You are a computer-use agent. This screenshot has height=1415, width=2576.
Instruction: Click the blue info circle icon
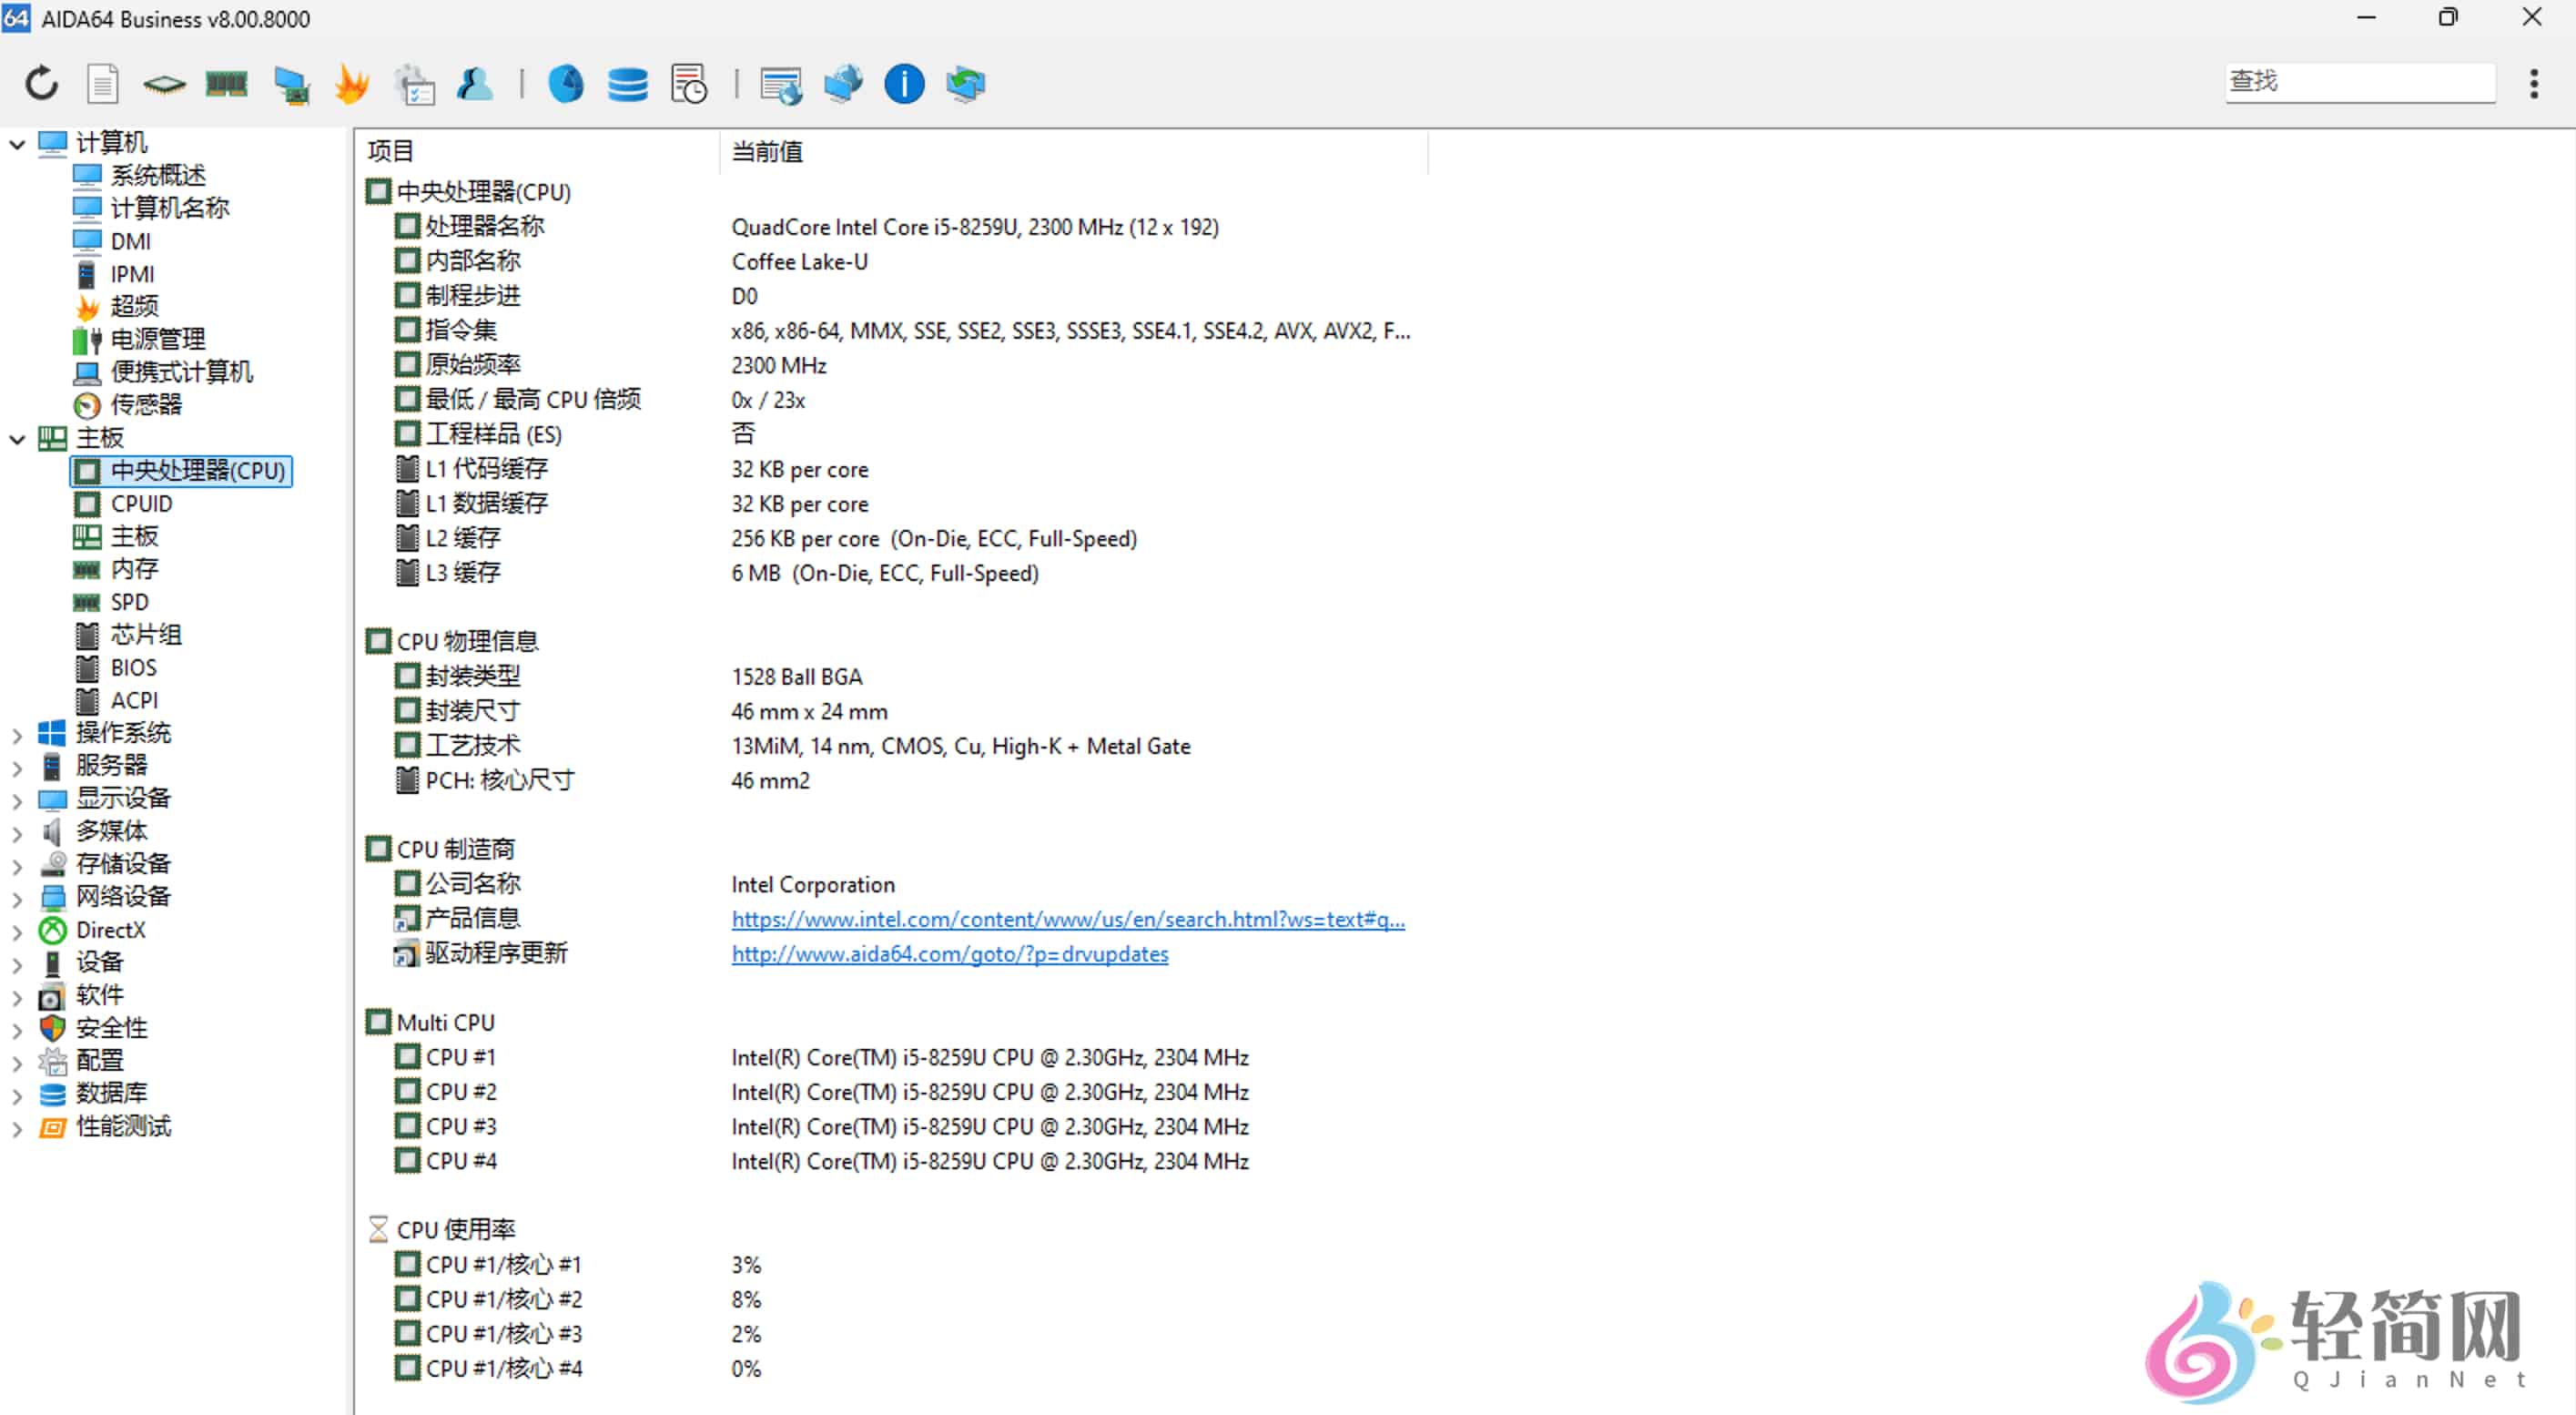(904, 83)
